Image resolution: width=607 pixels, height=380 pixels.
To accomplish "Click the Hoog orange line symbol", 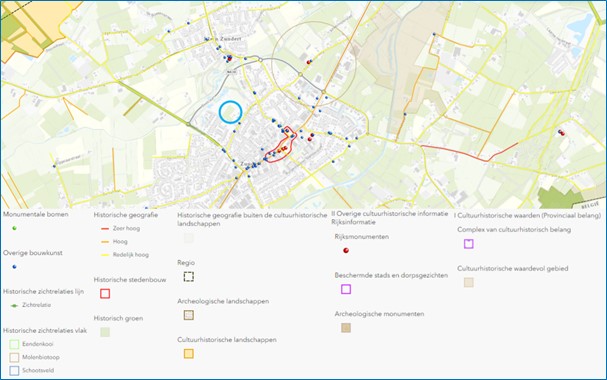I will (x=105, y=242).
